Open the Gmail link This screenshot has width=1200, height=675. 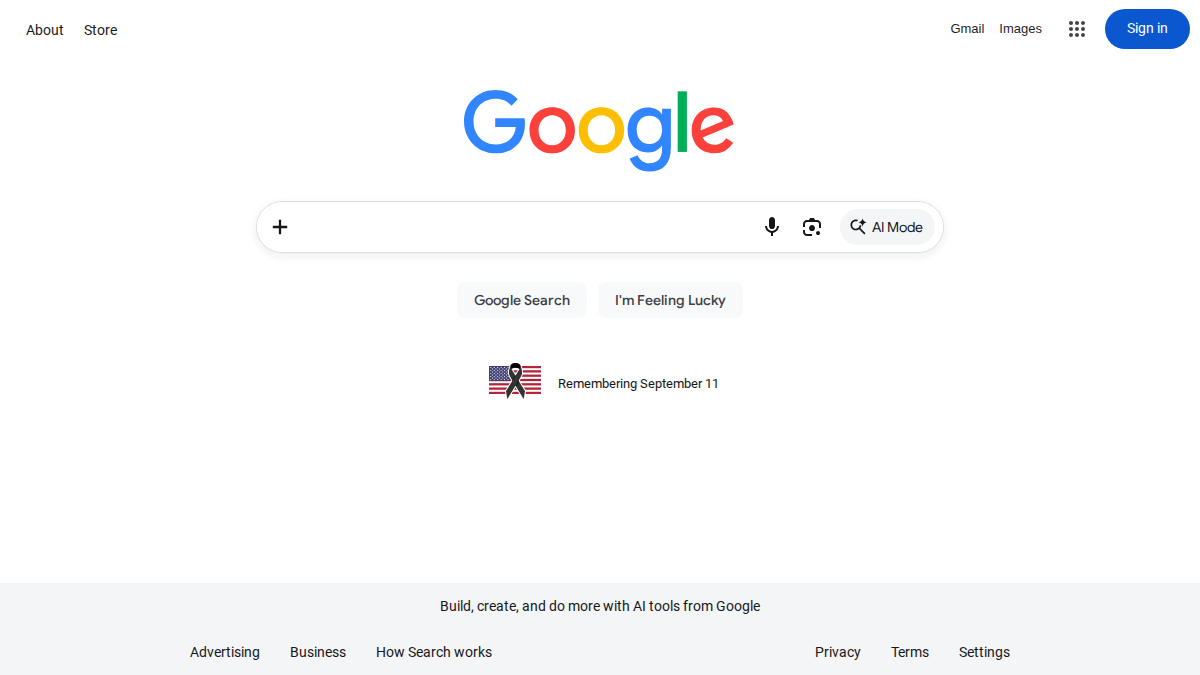pyautogui.click(x=967, y=29)
